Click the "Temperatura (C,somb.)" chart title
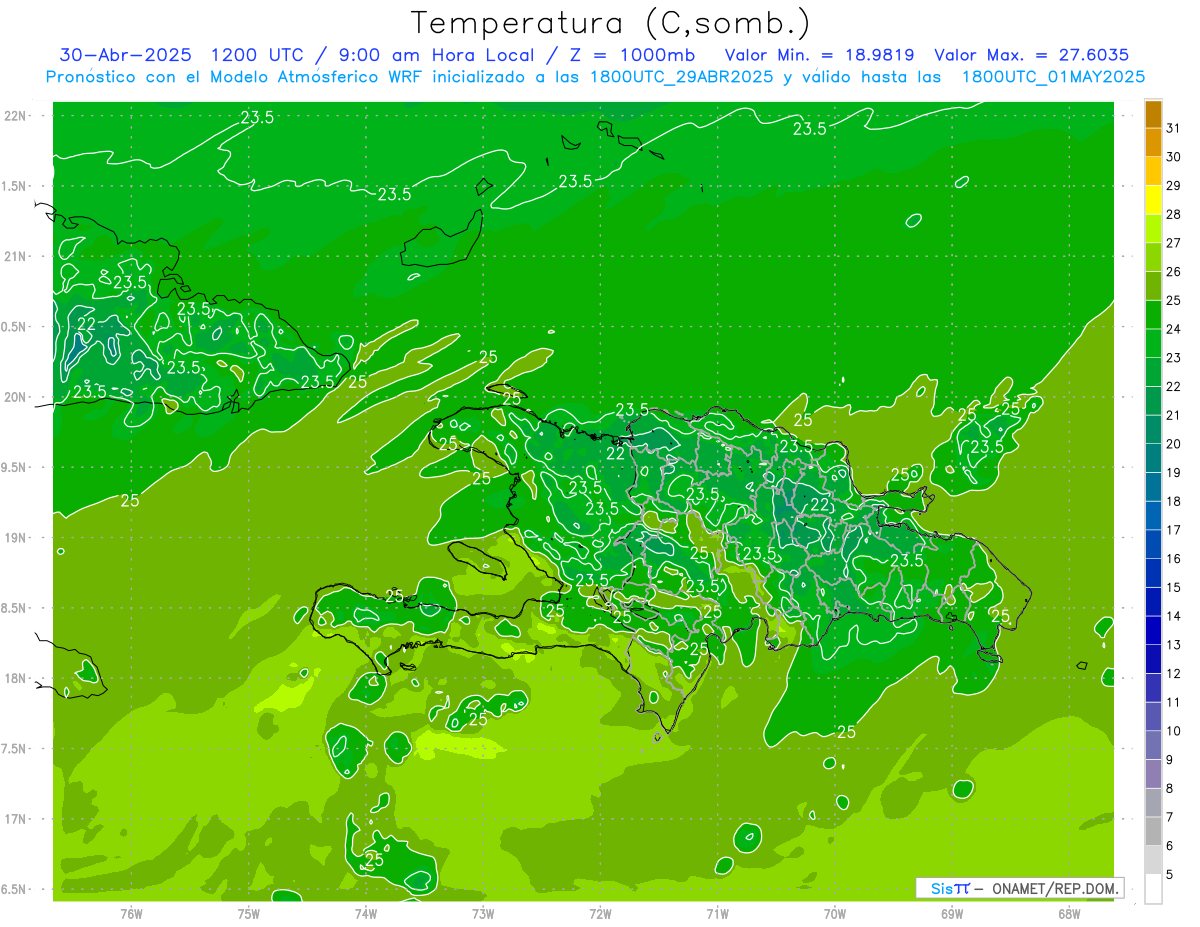The width and height of the screenshot is (1200, 927). (x=610, y=23)
